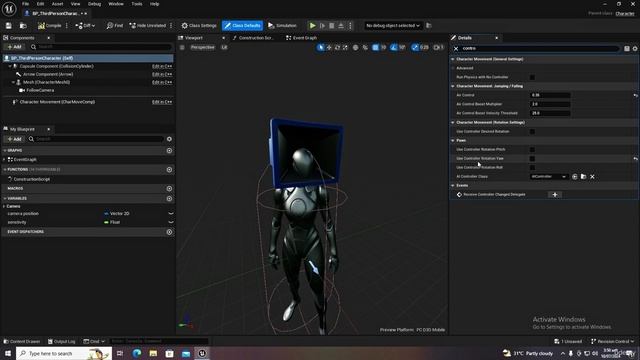Open Class Settings
The height and width of the screenshot is (360, 640).
[x=199, y=26]
